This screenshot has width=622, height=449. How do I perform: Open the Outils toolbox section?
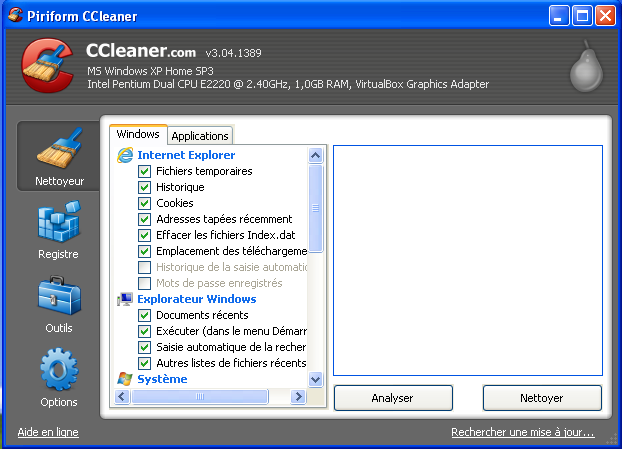(59, 304)
